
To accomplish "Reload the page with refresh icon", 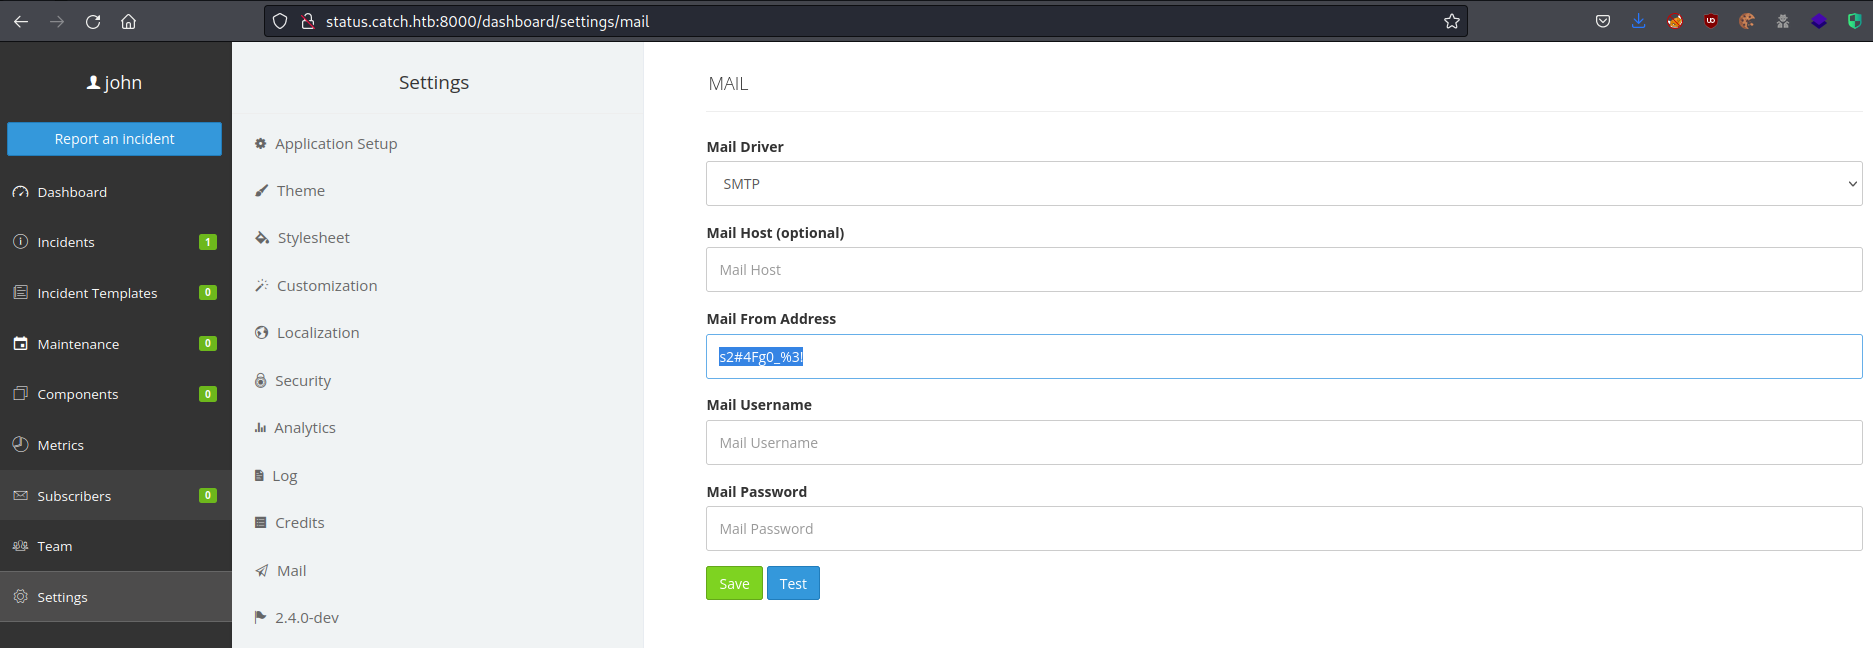I will pyautogui.click(x=93, y=21).
